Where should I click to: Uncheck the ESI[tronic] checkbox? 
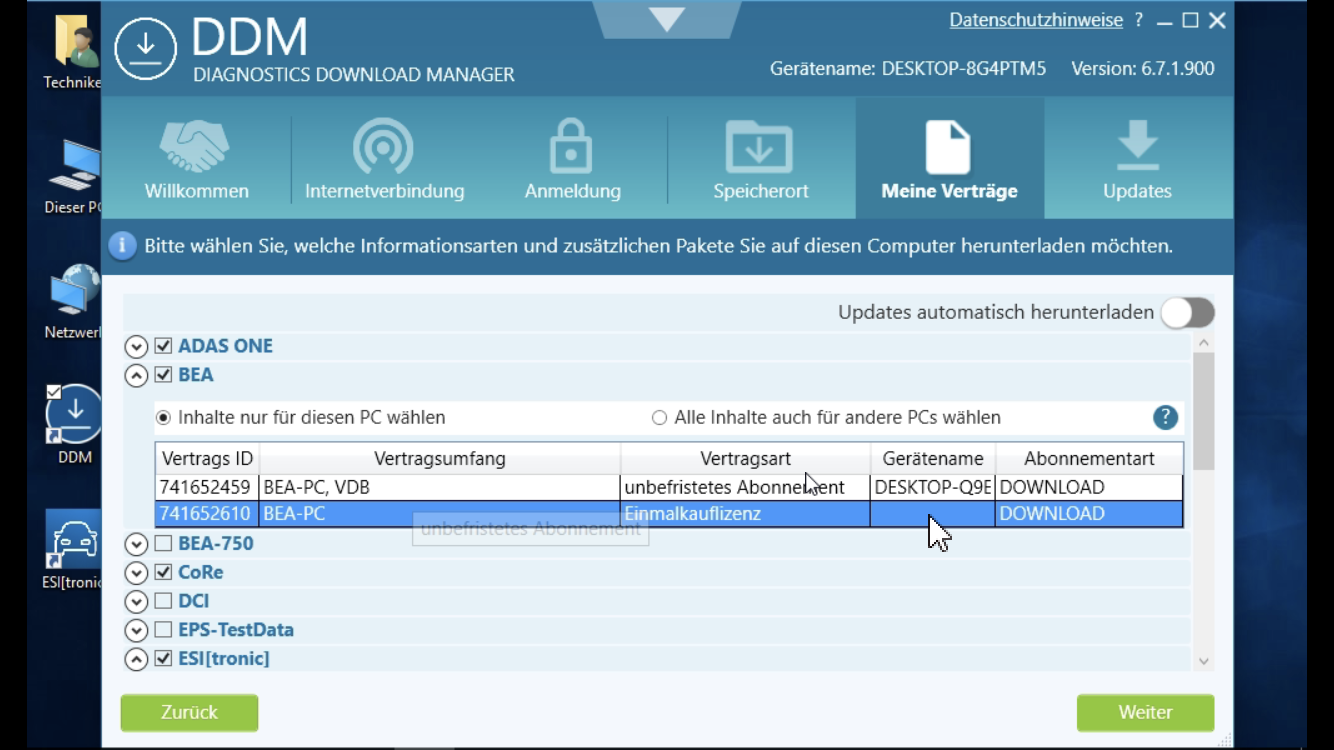tap(164, 659)
